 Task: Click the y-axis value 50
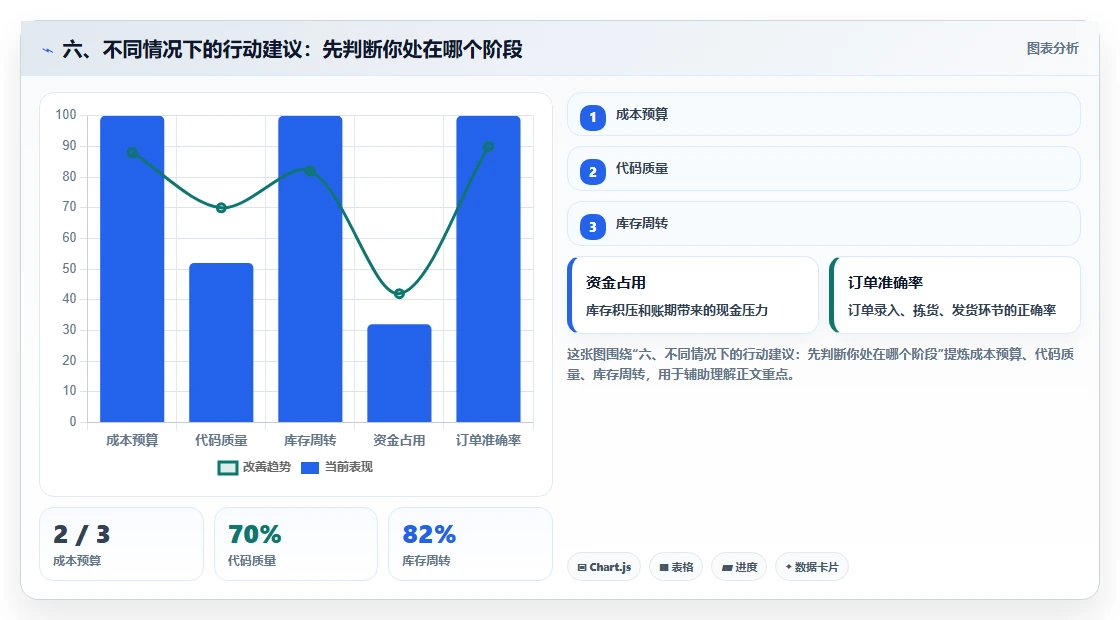69,269
